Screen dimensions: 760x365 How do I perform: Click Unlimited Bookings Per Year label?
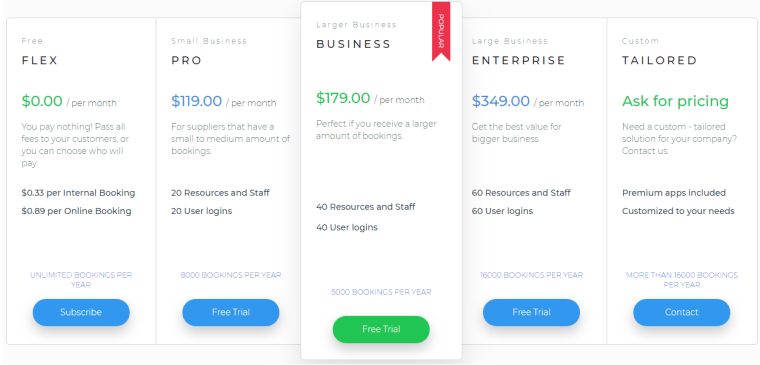coord(81,280)
